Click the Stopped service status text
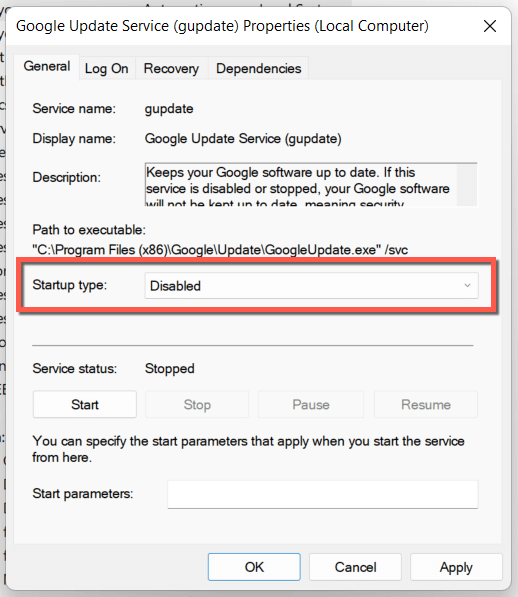Image resolution: width=518 pixels, height=597 pixels. pyautogui.click(x=169, y=369)
